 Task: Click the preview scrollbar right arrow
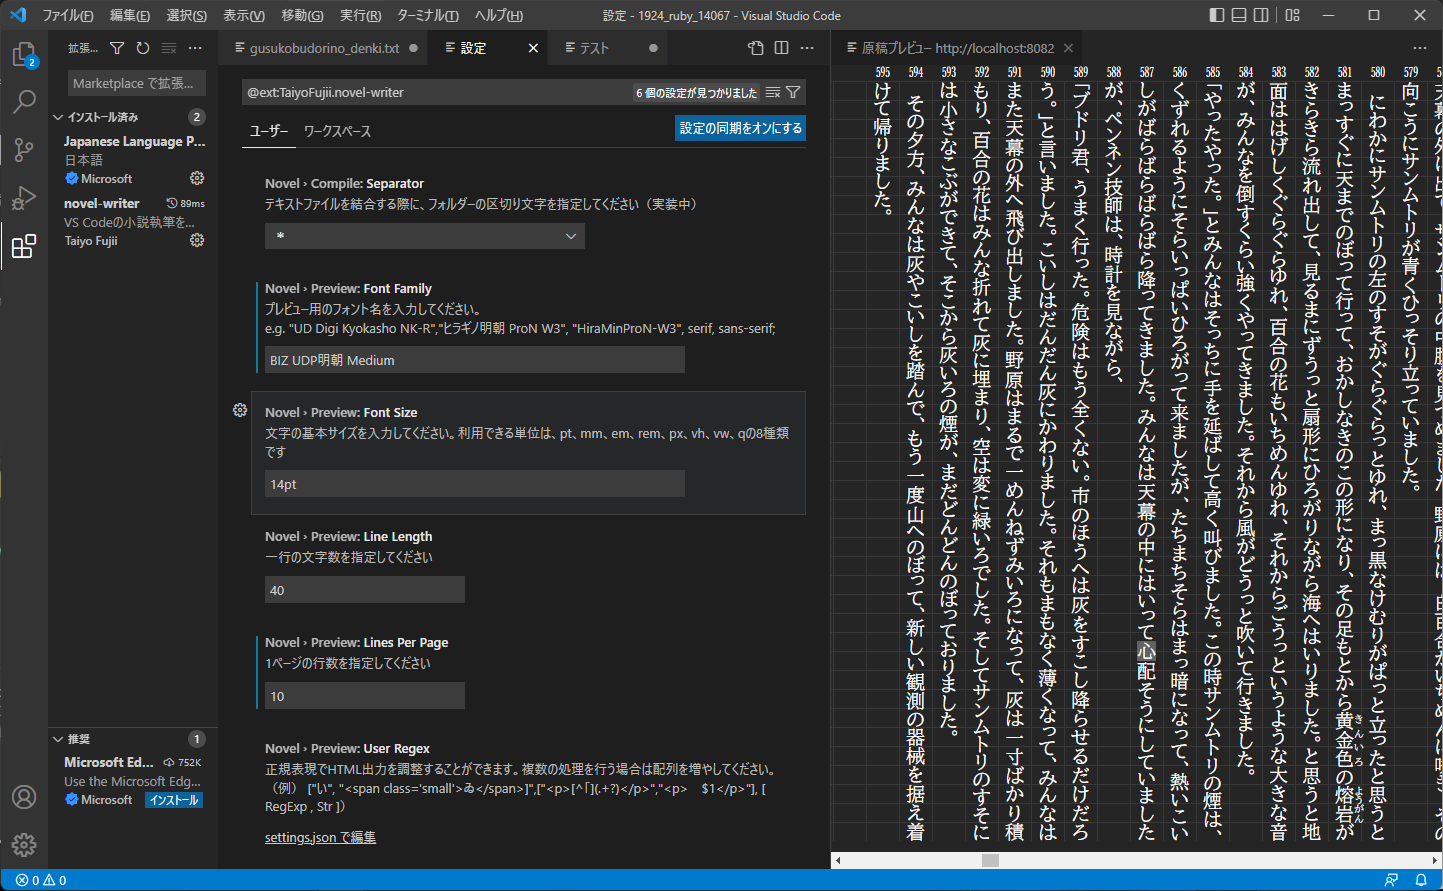point(1435,860)
